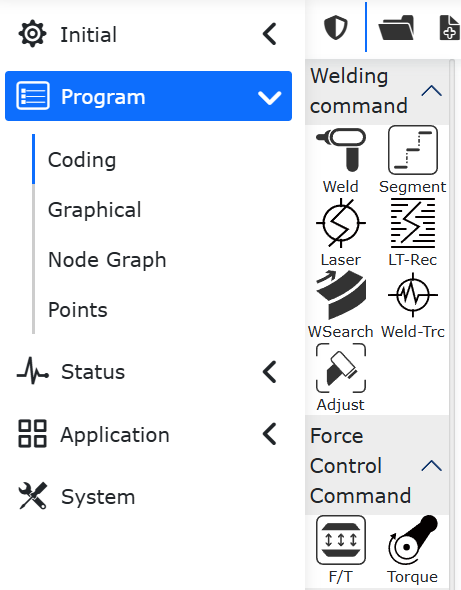Open the Coding submenu item
Image resolution: width=461 pixels, height=590 pixels.
tap(82, 160)
